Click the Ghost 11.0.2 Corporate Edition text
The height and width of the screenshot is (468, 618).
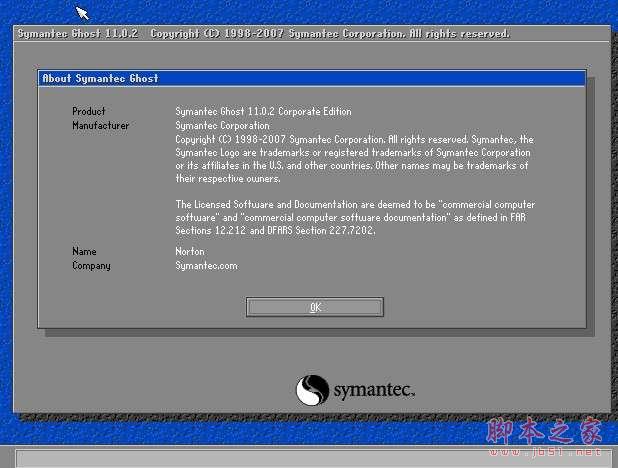pos(263,111)
